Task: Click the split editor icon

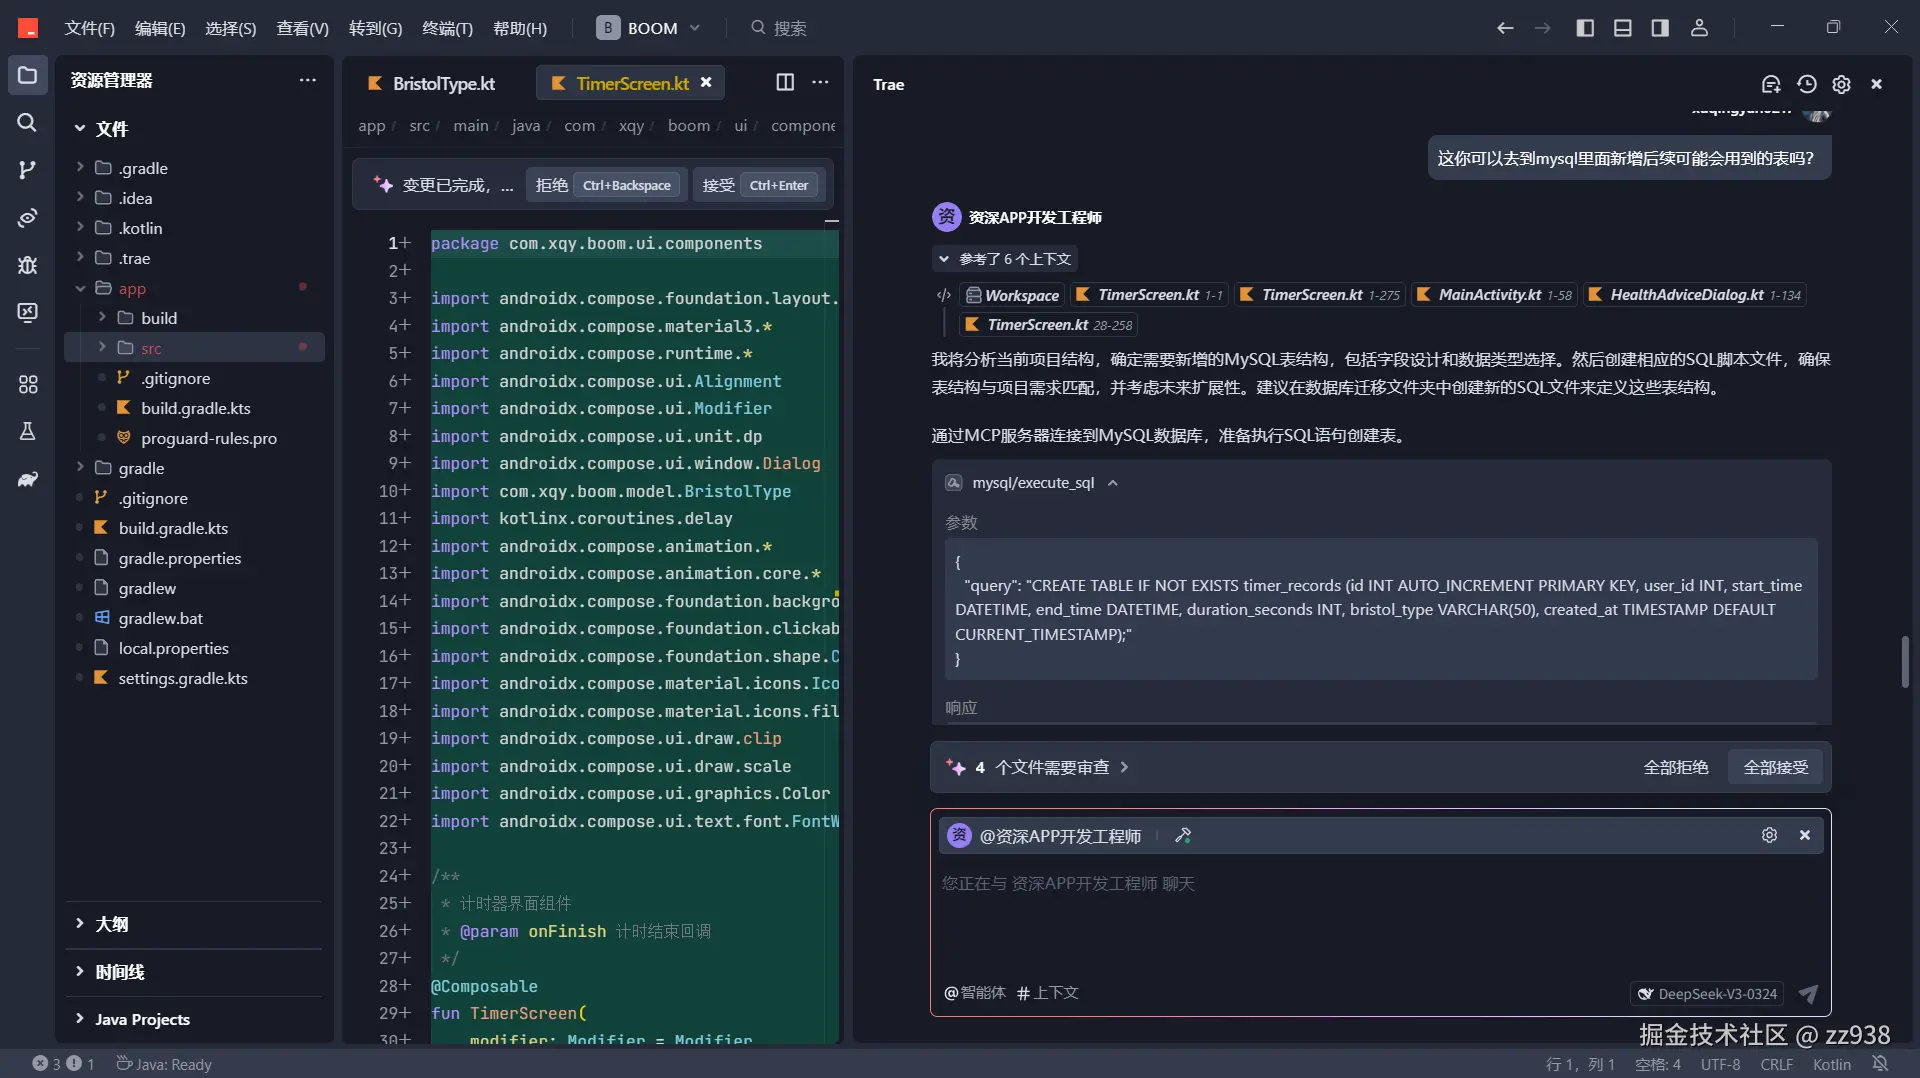Action: 785,83
